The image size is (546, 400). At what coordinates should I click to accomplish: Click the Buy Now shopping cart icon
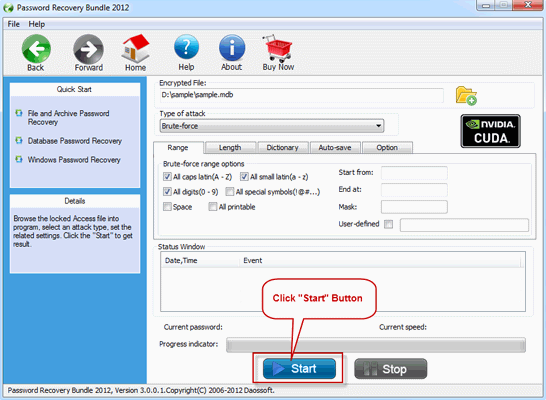pos(278,48)
